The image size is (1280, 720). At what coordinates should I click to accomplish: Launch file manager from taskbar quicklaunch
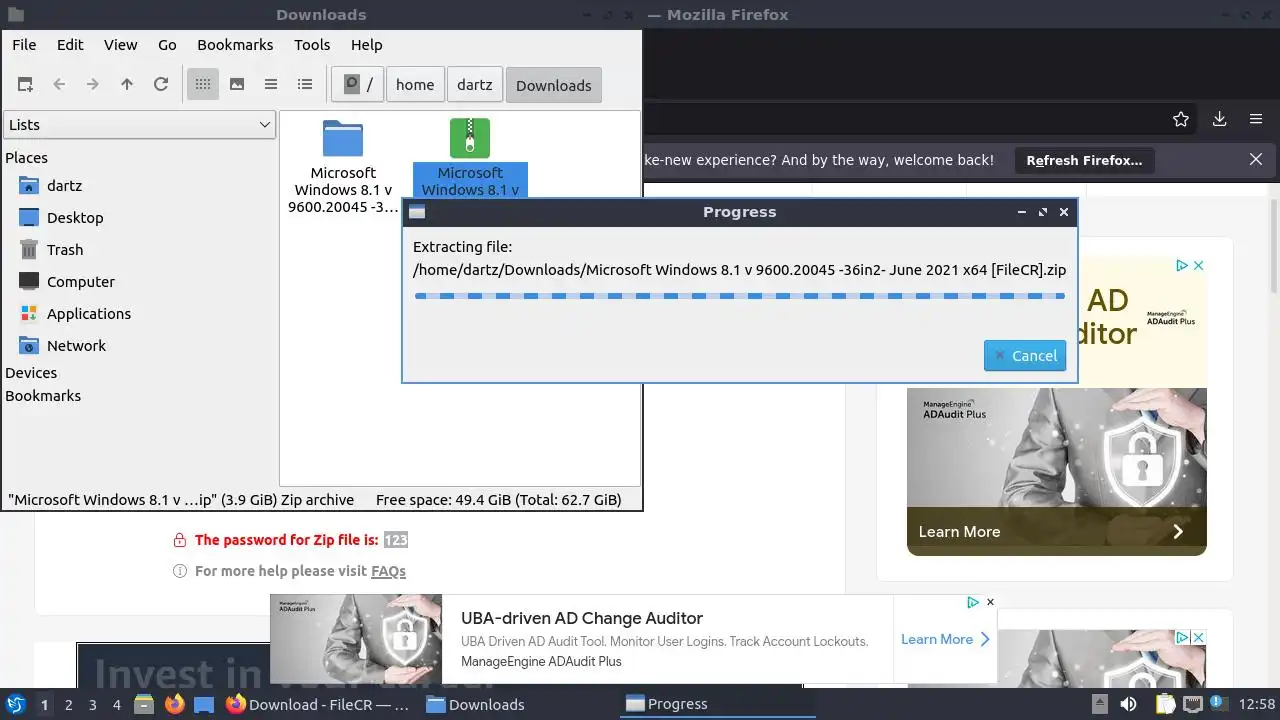pyautogui.click(x=144, y=704)
